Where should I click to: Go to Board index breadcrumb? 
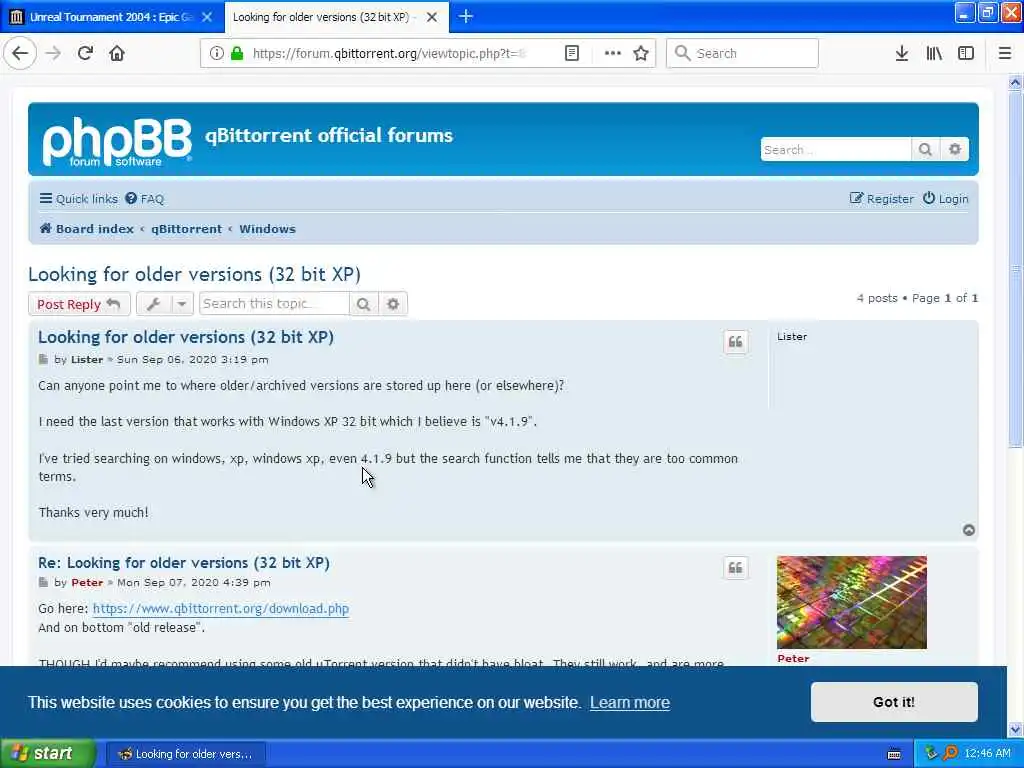[x=86, y=229]
